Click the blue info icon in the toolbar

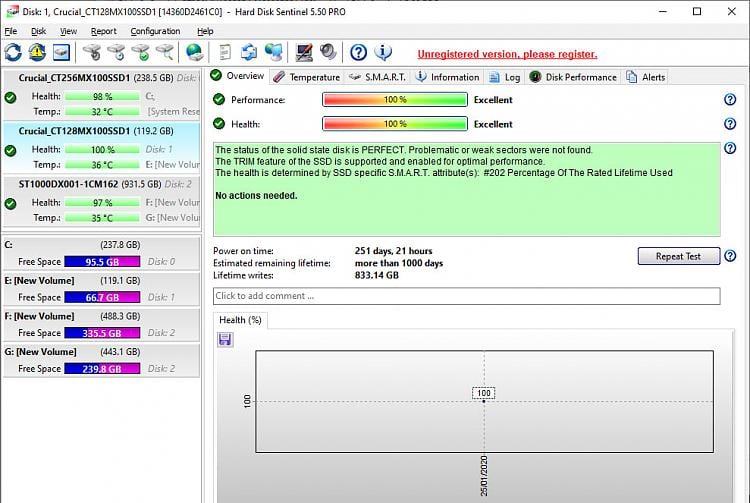(x=382, y=52)
